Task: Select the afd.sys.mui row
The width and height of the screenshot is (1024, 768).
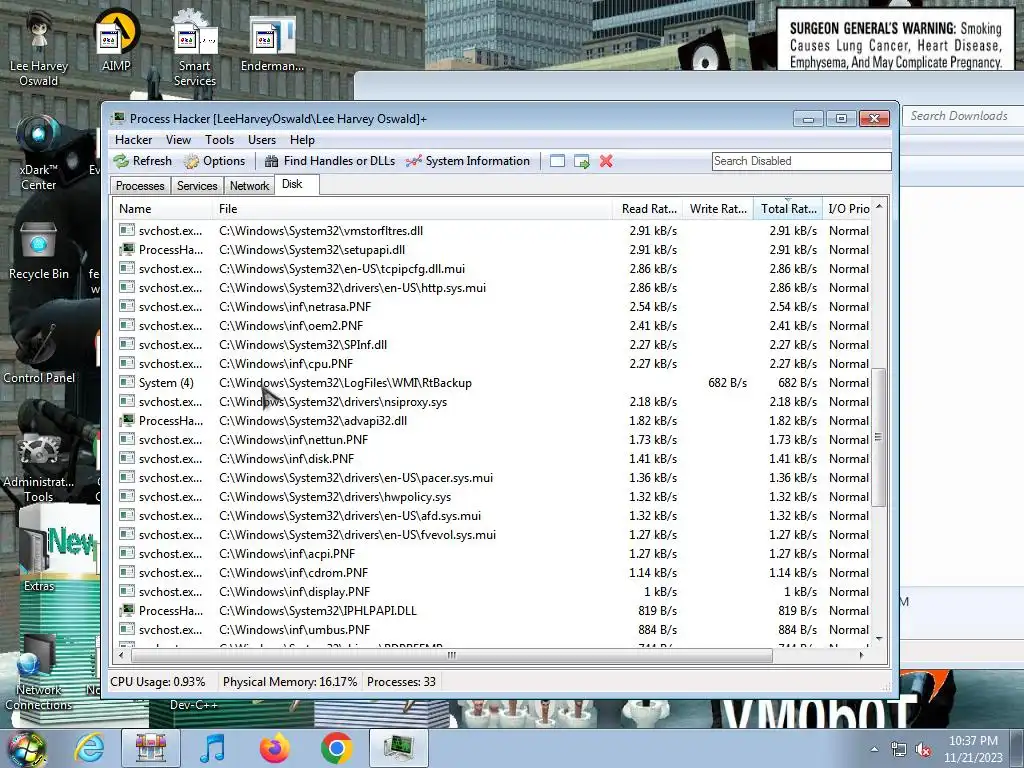Action: tap(494, 515)
